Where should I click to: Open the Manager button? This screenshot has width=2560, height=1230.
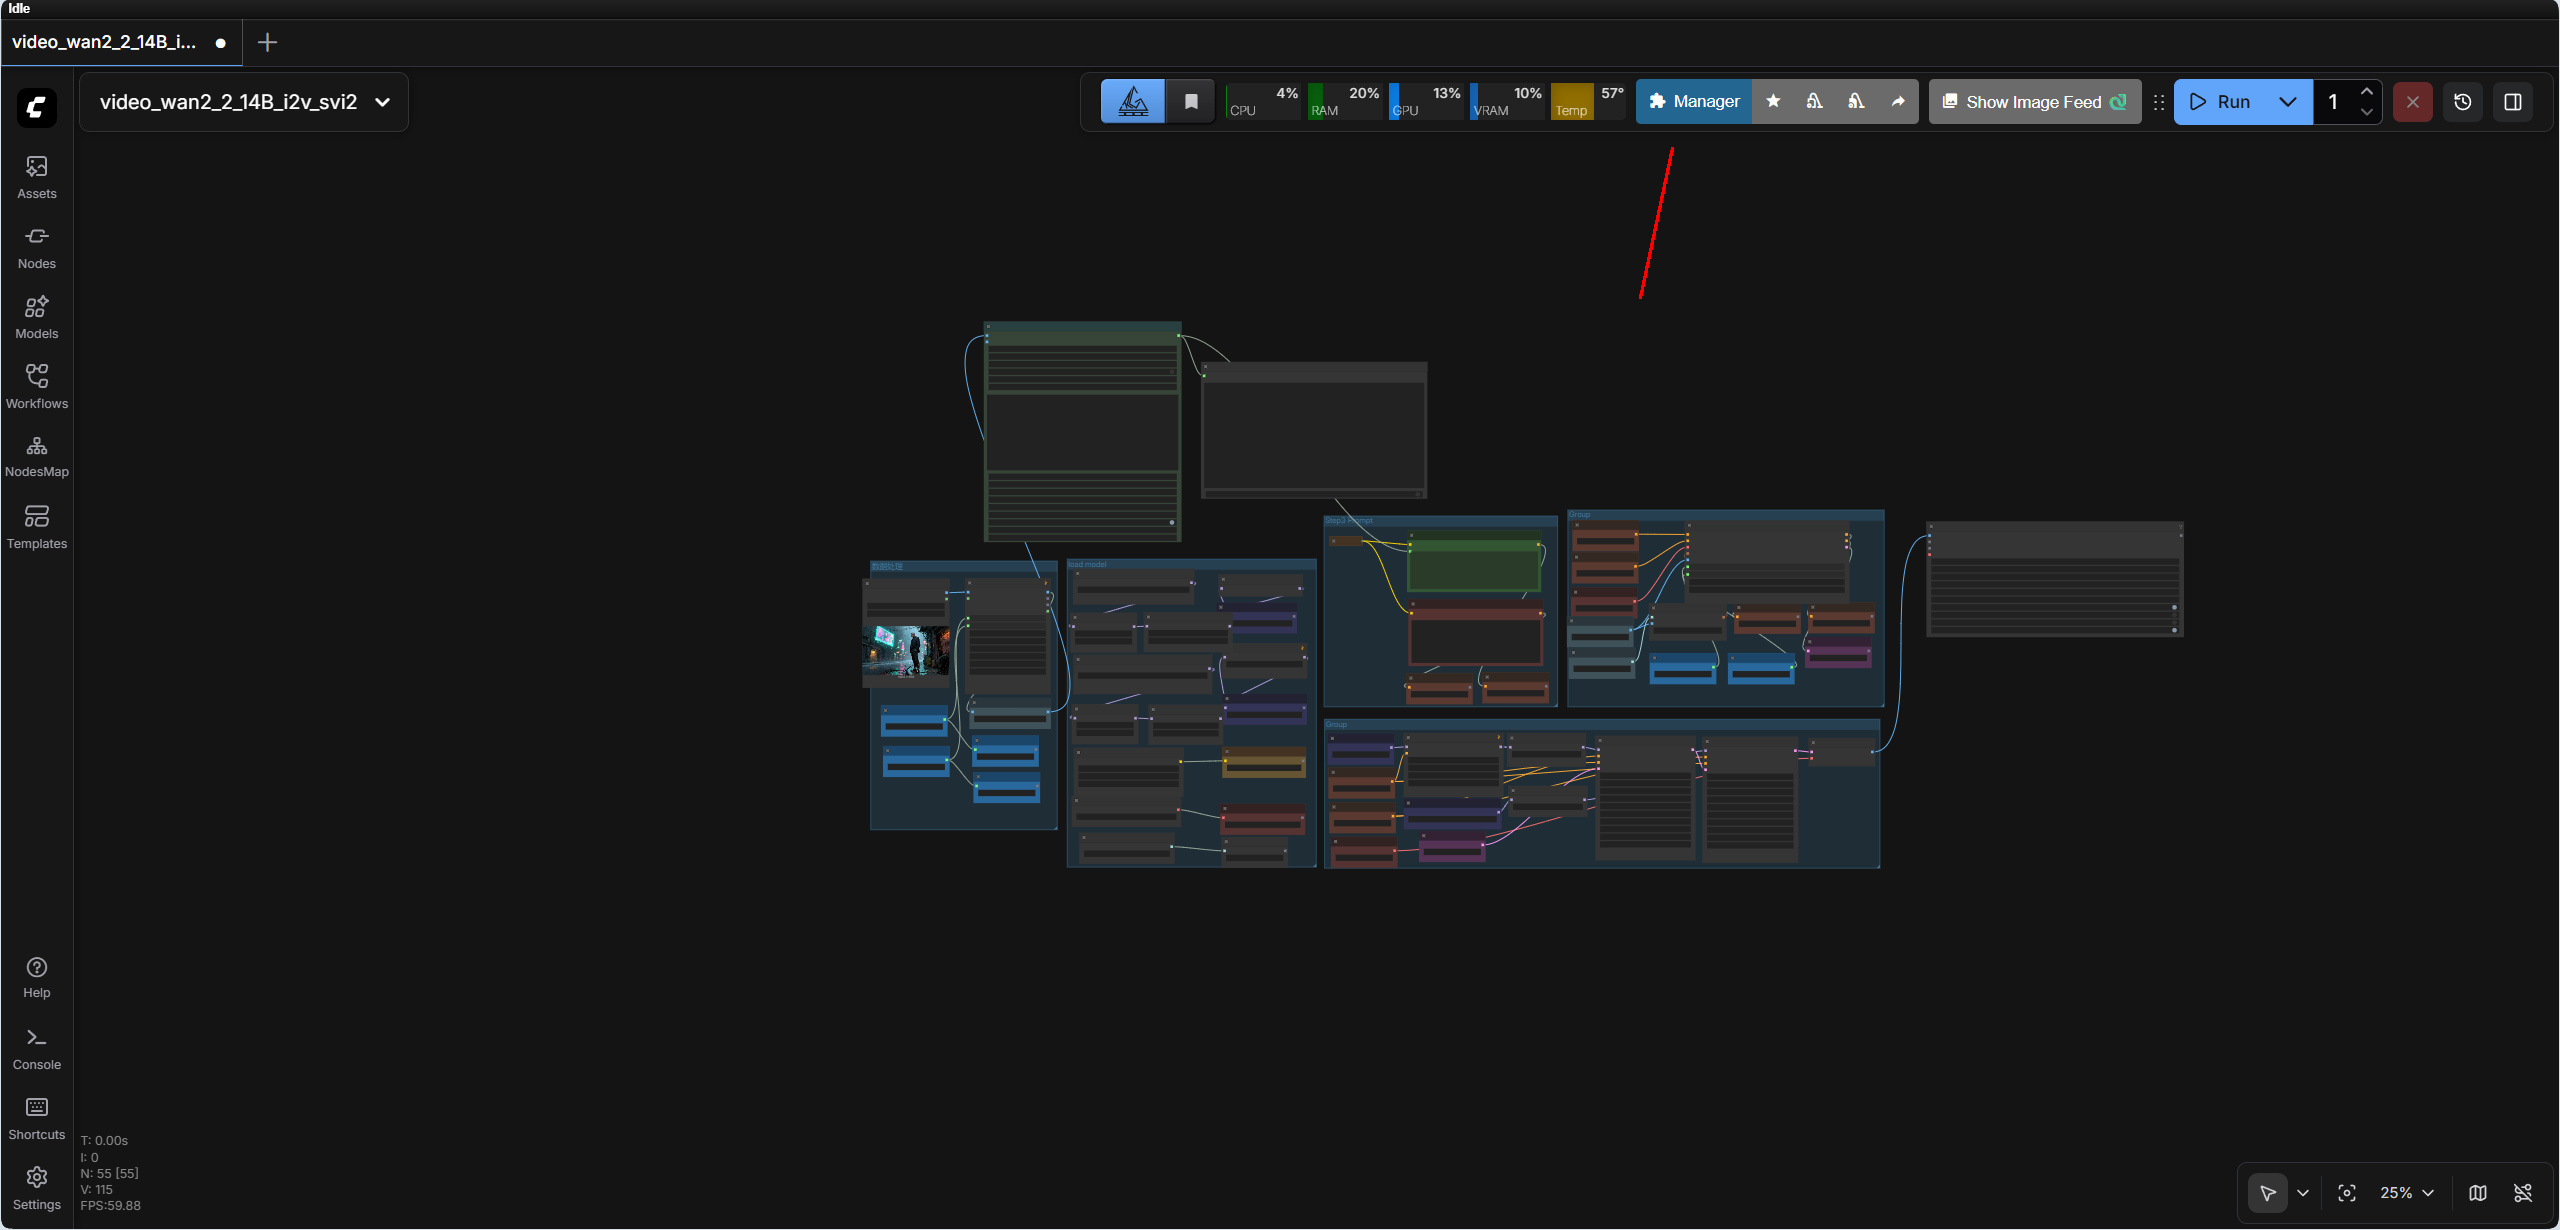pos(1694,102)
